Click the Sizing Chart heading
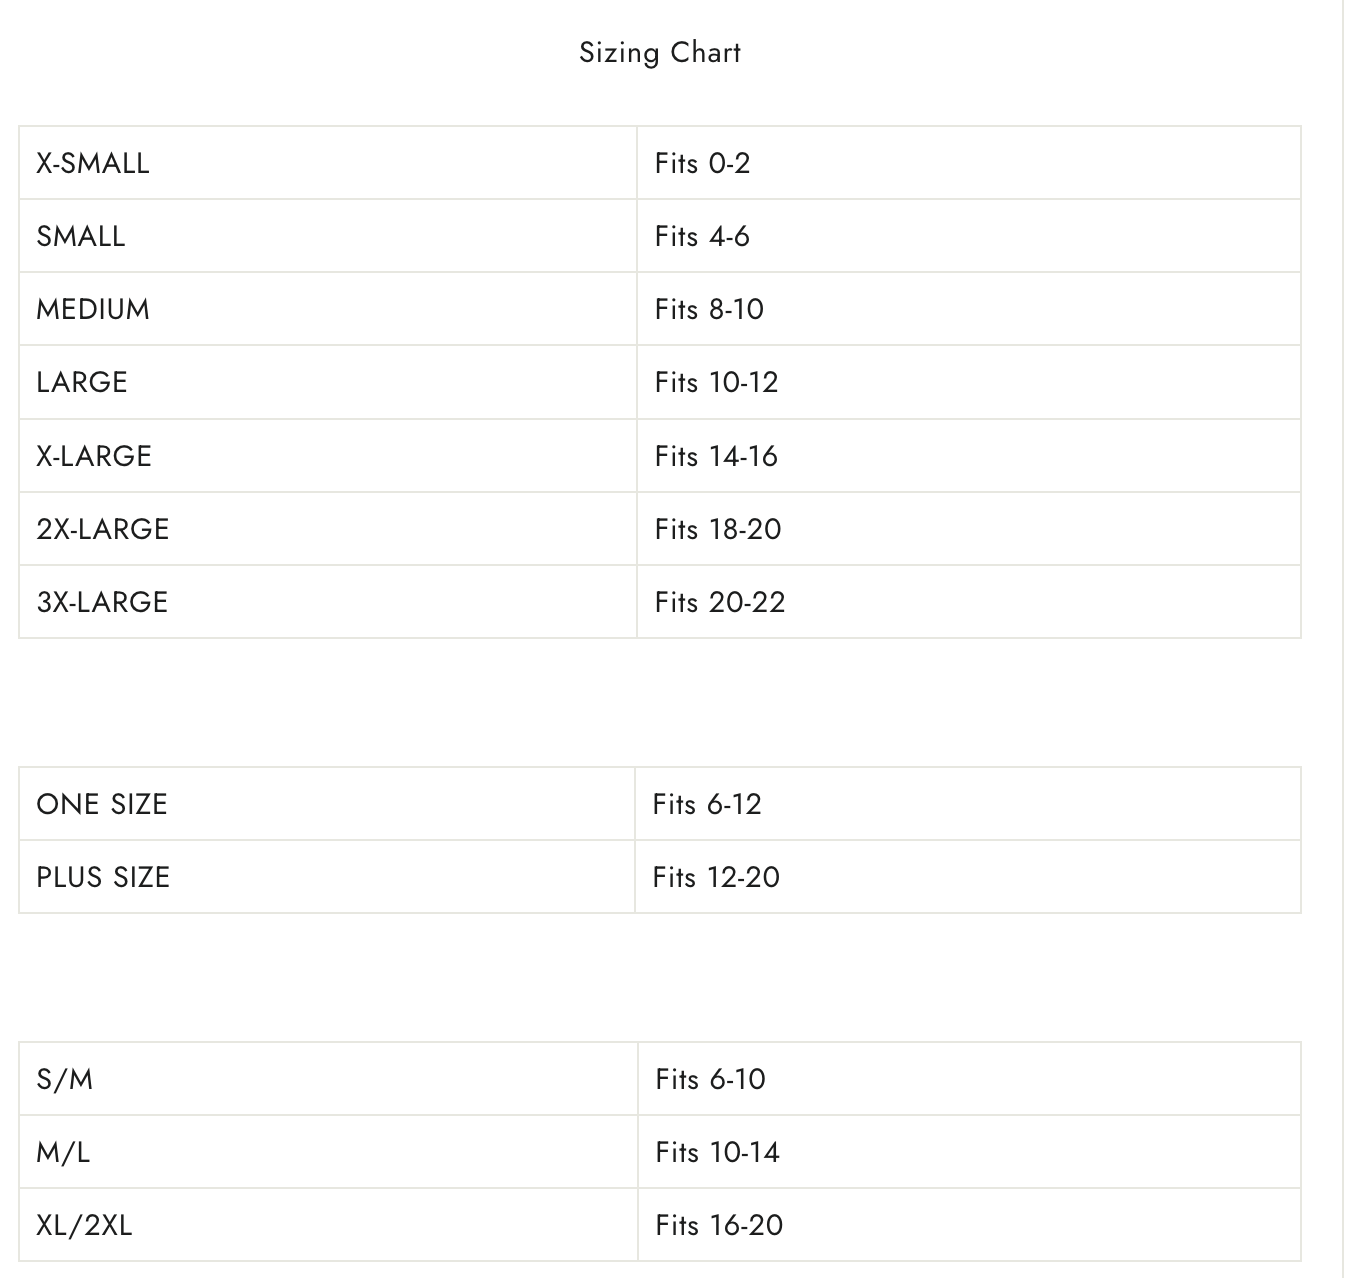This screenshot has height=1278, width=1348. pyautogui.click(x=660, y=53)
